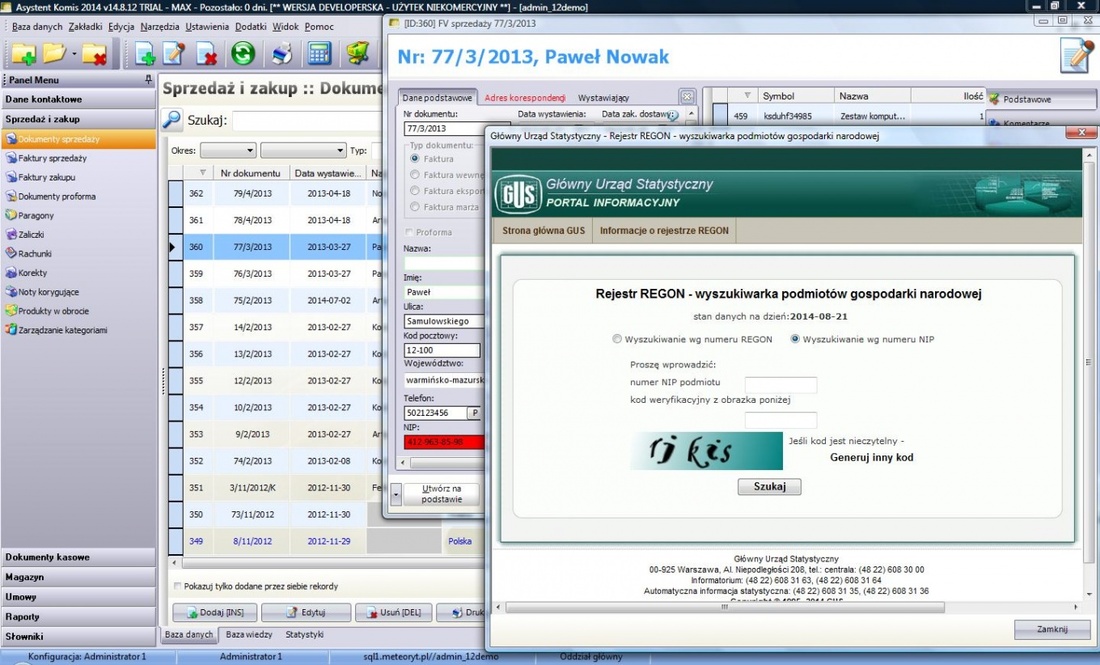The width and height of the screenshot is (1100, 665).
Task: Click the open folder toolbar icon
Action: point(53,53)
